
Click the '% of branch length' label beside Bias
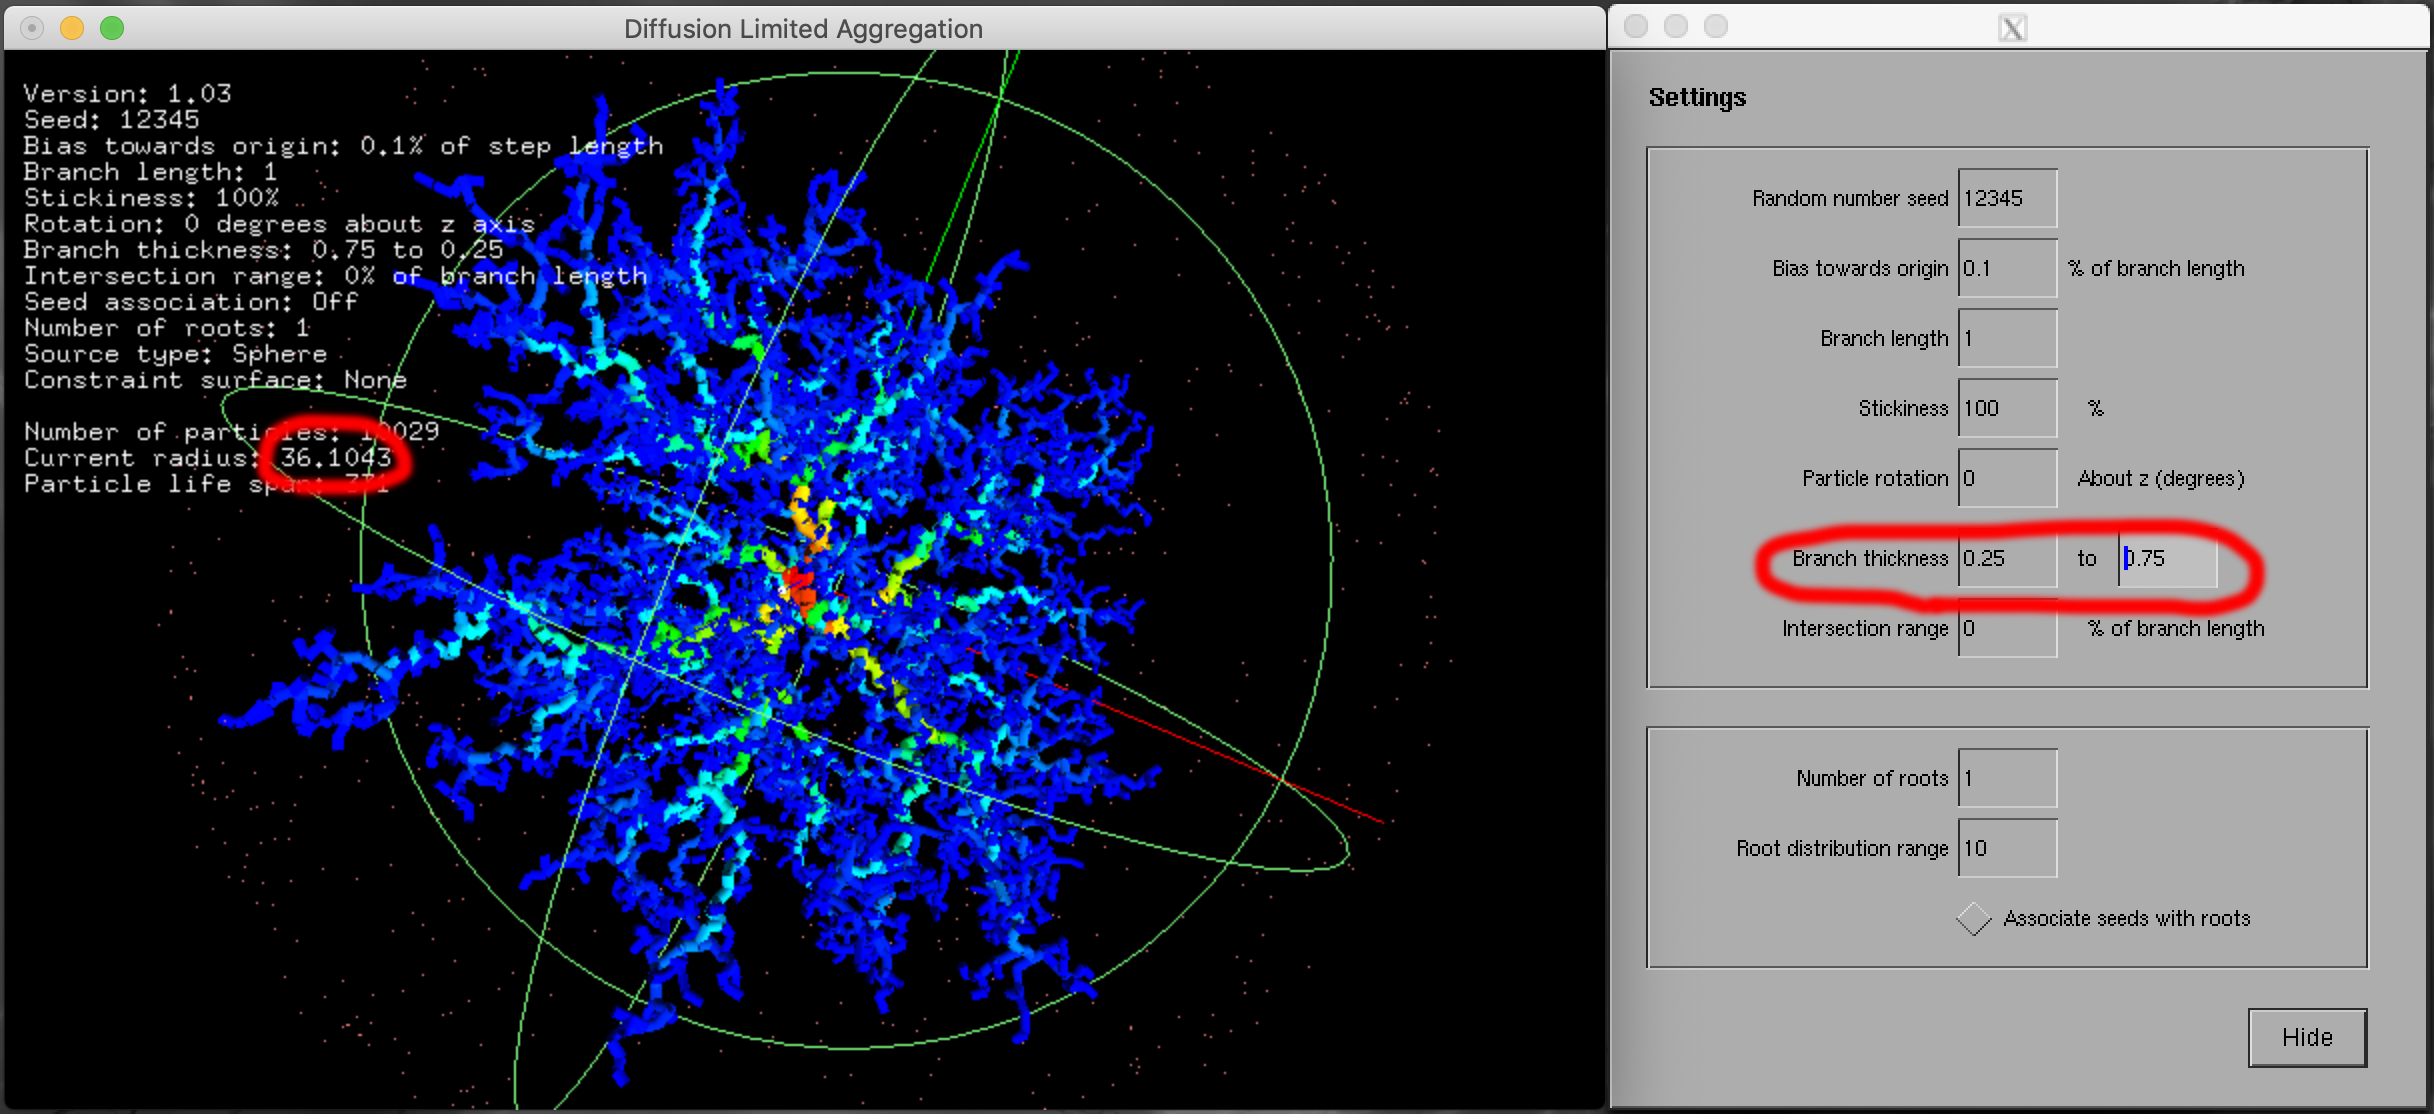(2156, 268)
